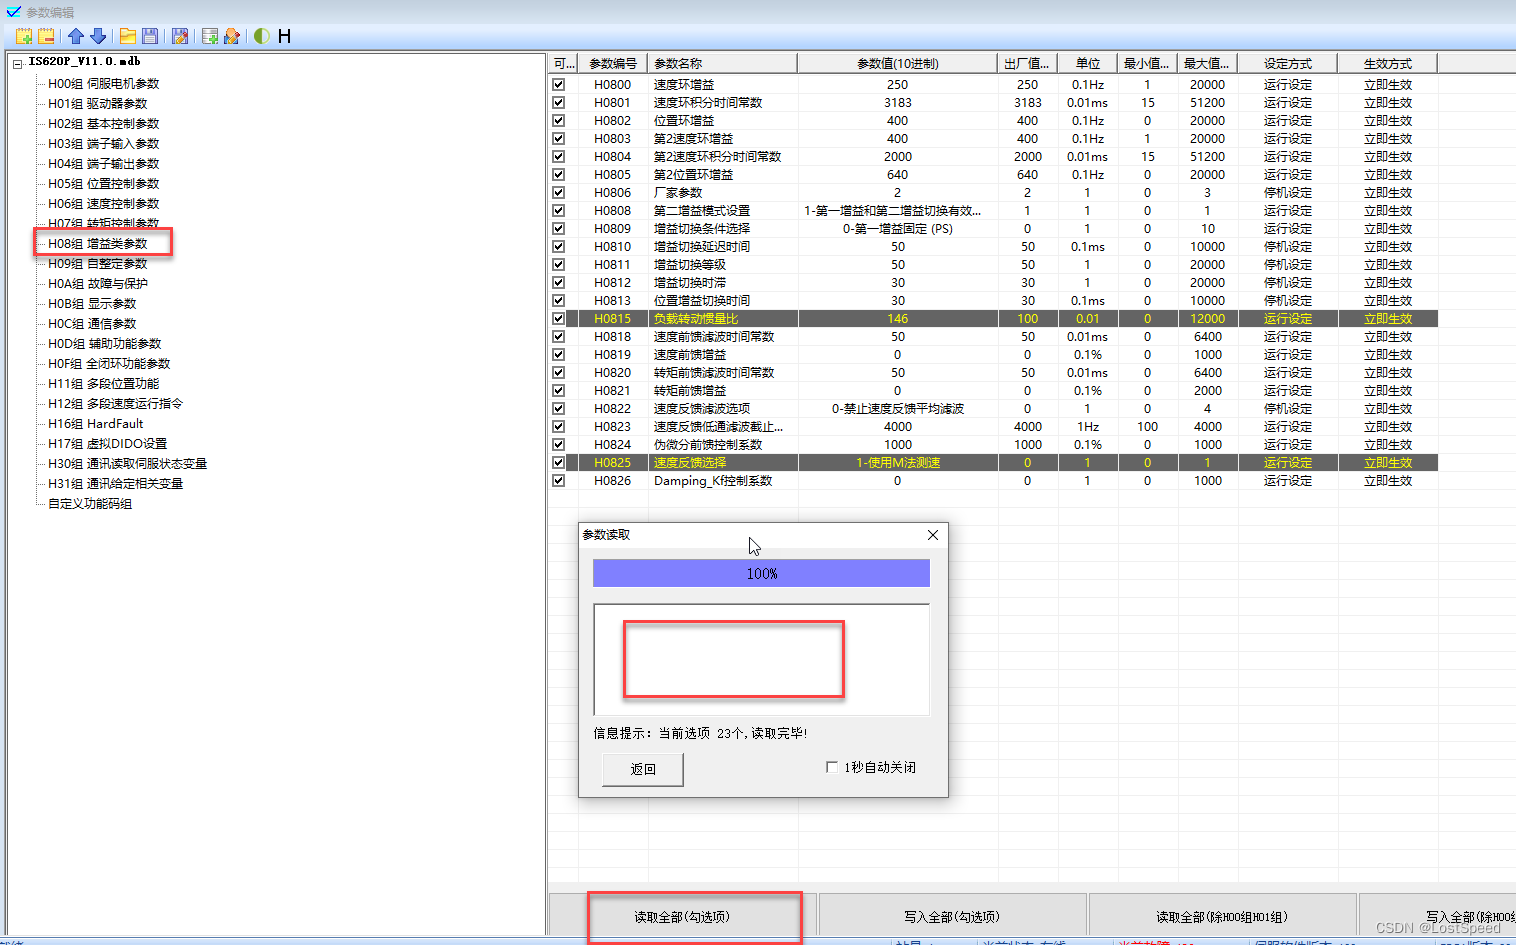Viewport: 1516px width, 945px height.
Task: Click the 设定方式 column header
Action: pos(1288,64)
